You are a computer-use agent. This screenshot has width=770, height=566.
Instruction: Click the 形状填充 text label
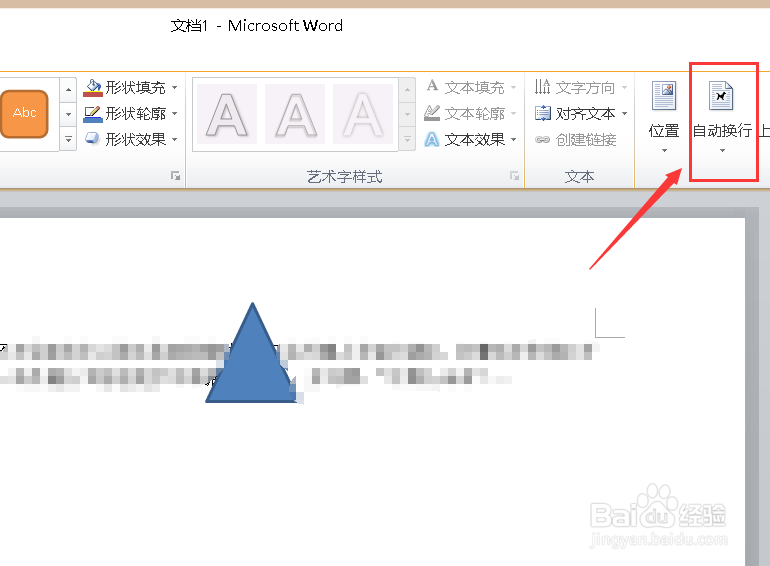coord(136,88)
